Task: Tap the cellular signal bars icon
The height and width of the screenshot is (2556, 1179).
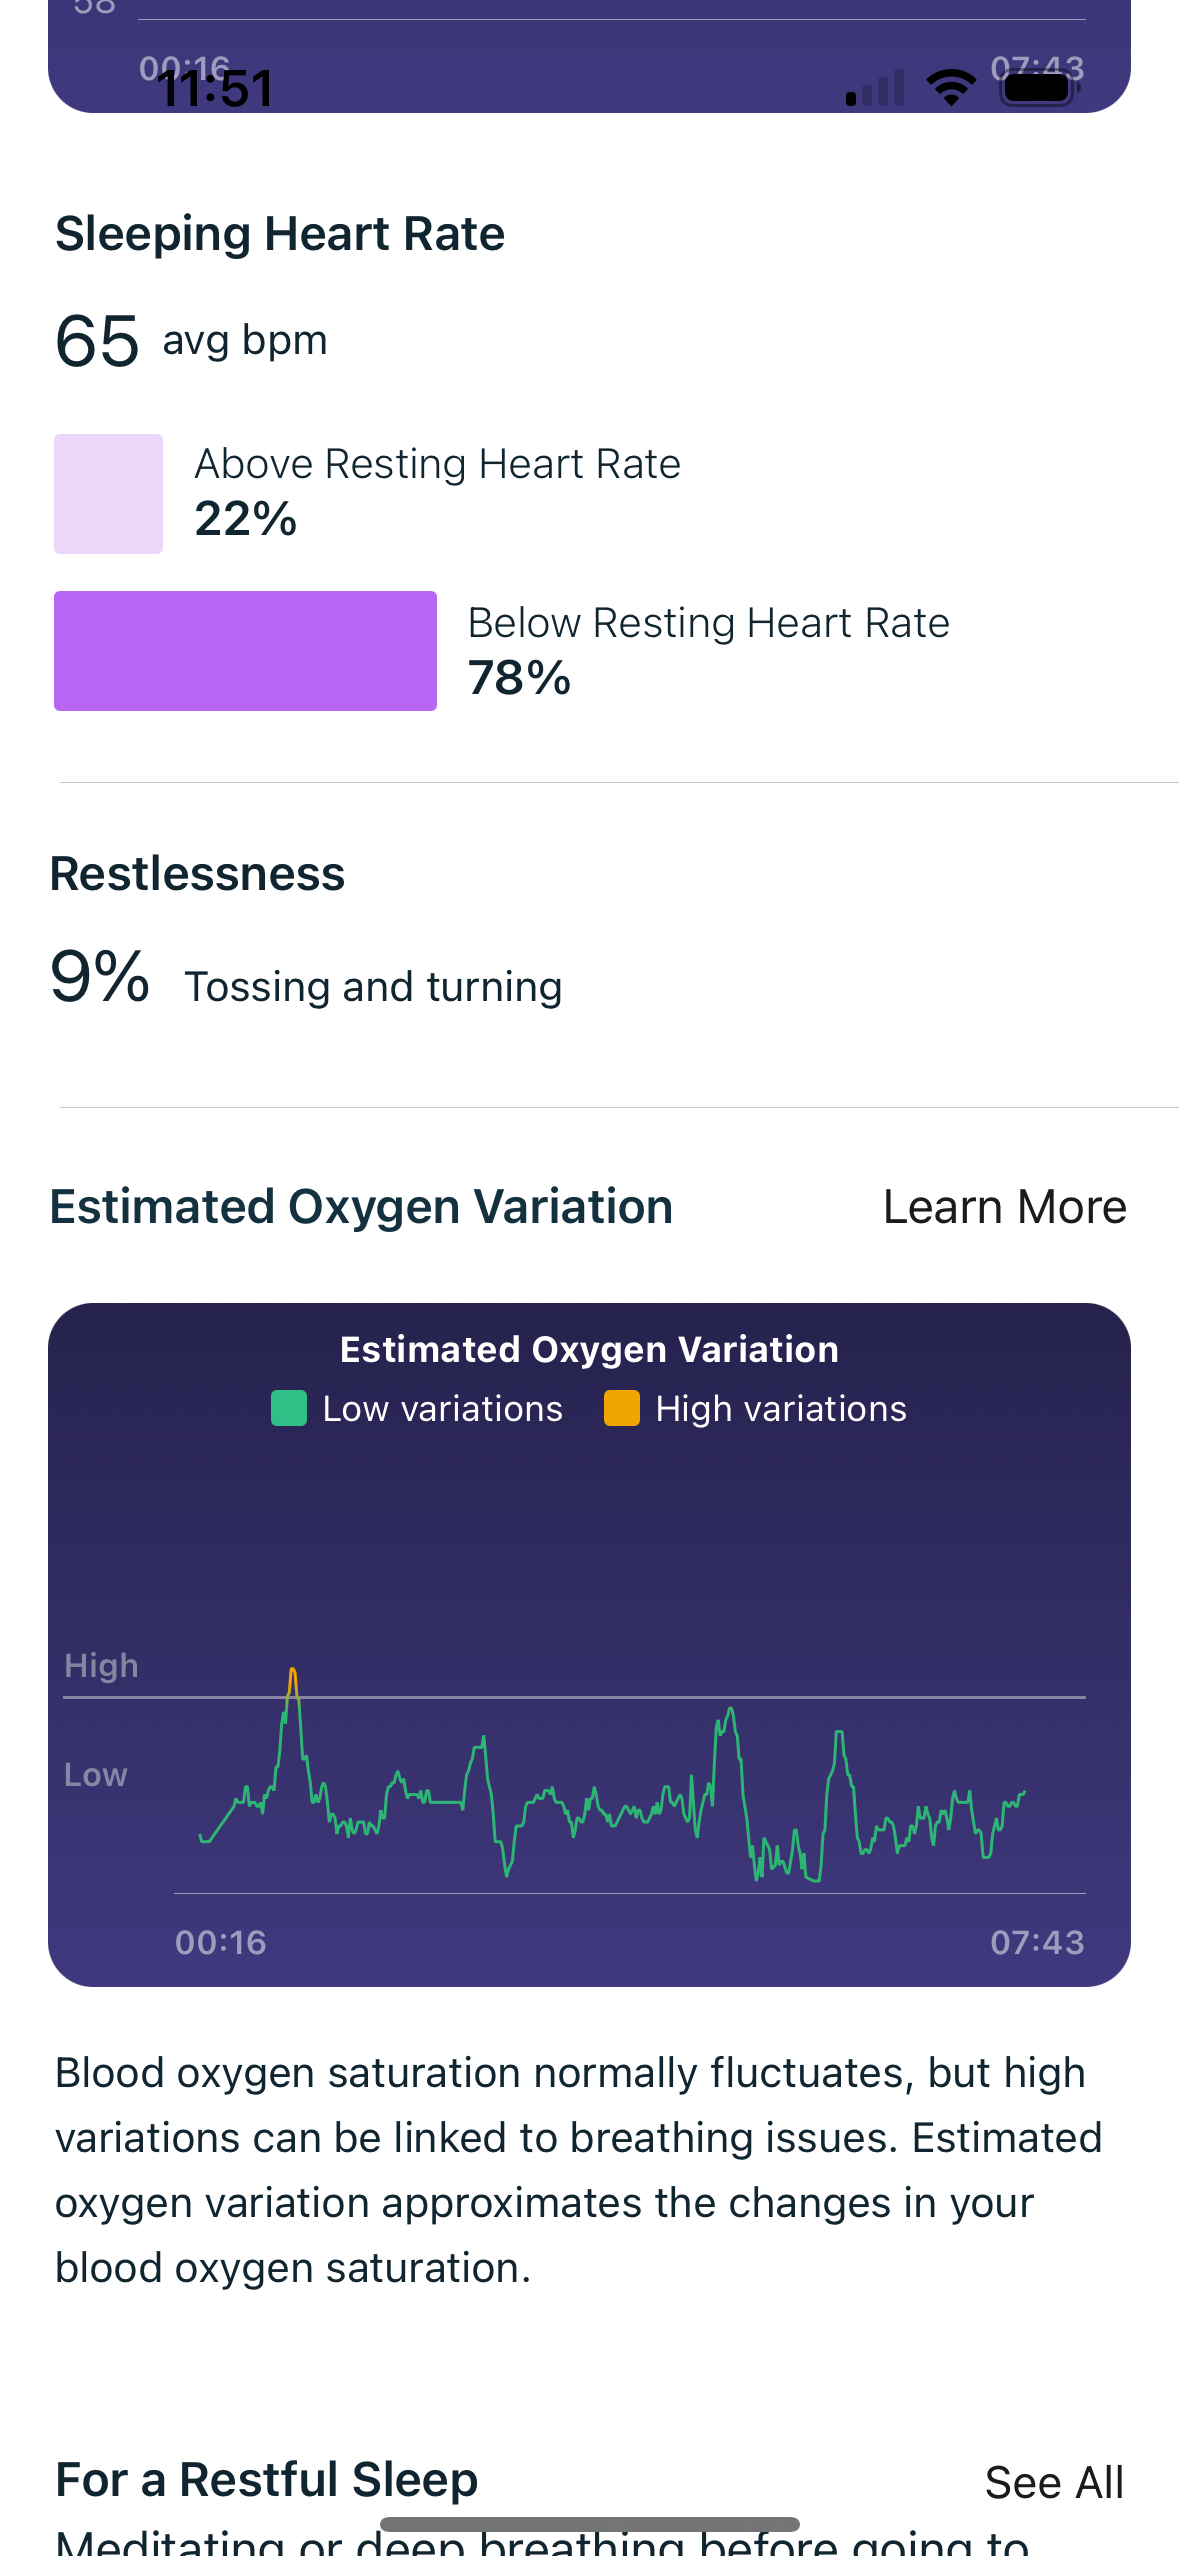Action: 875,88
